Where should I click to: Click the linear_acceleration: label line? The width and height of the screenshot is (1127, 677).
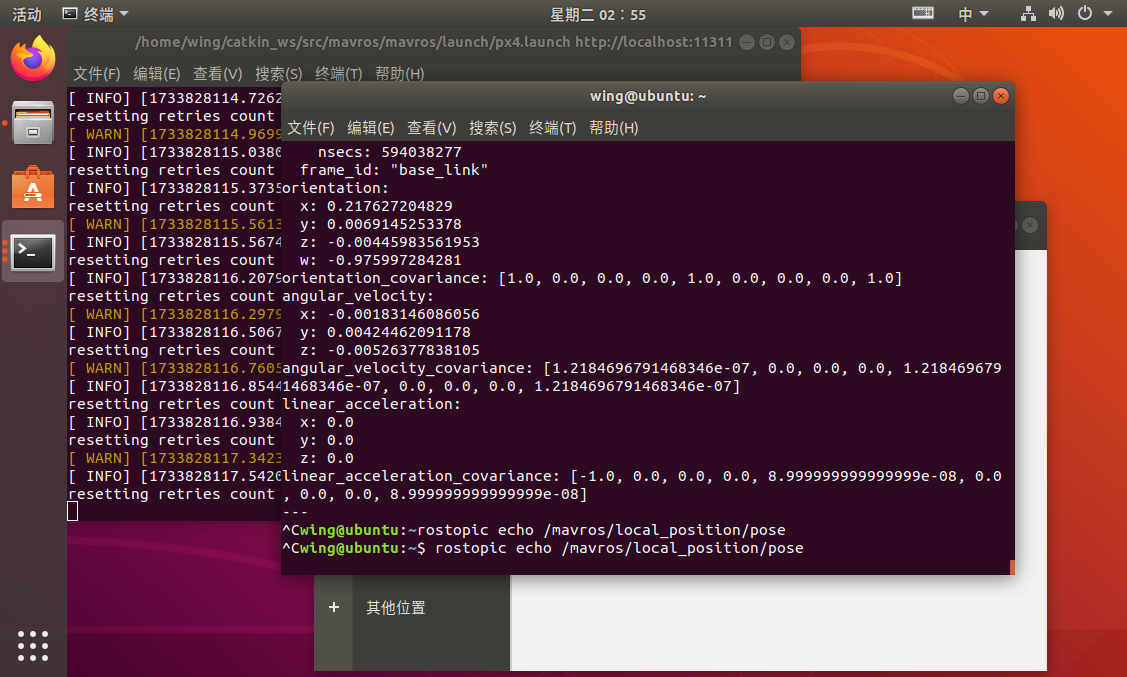[372, 404]
